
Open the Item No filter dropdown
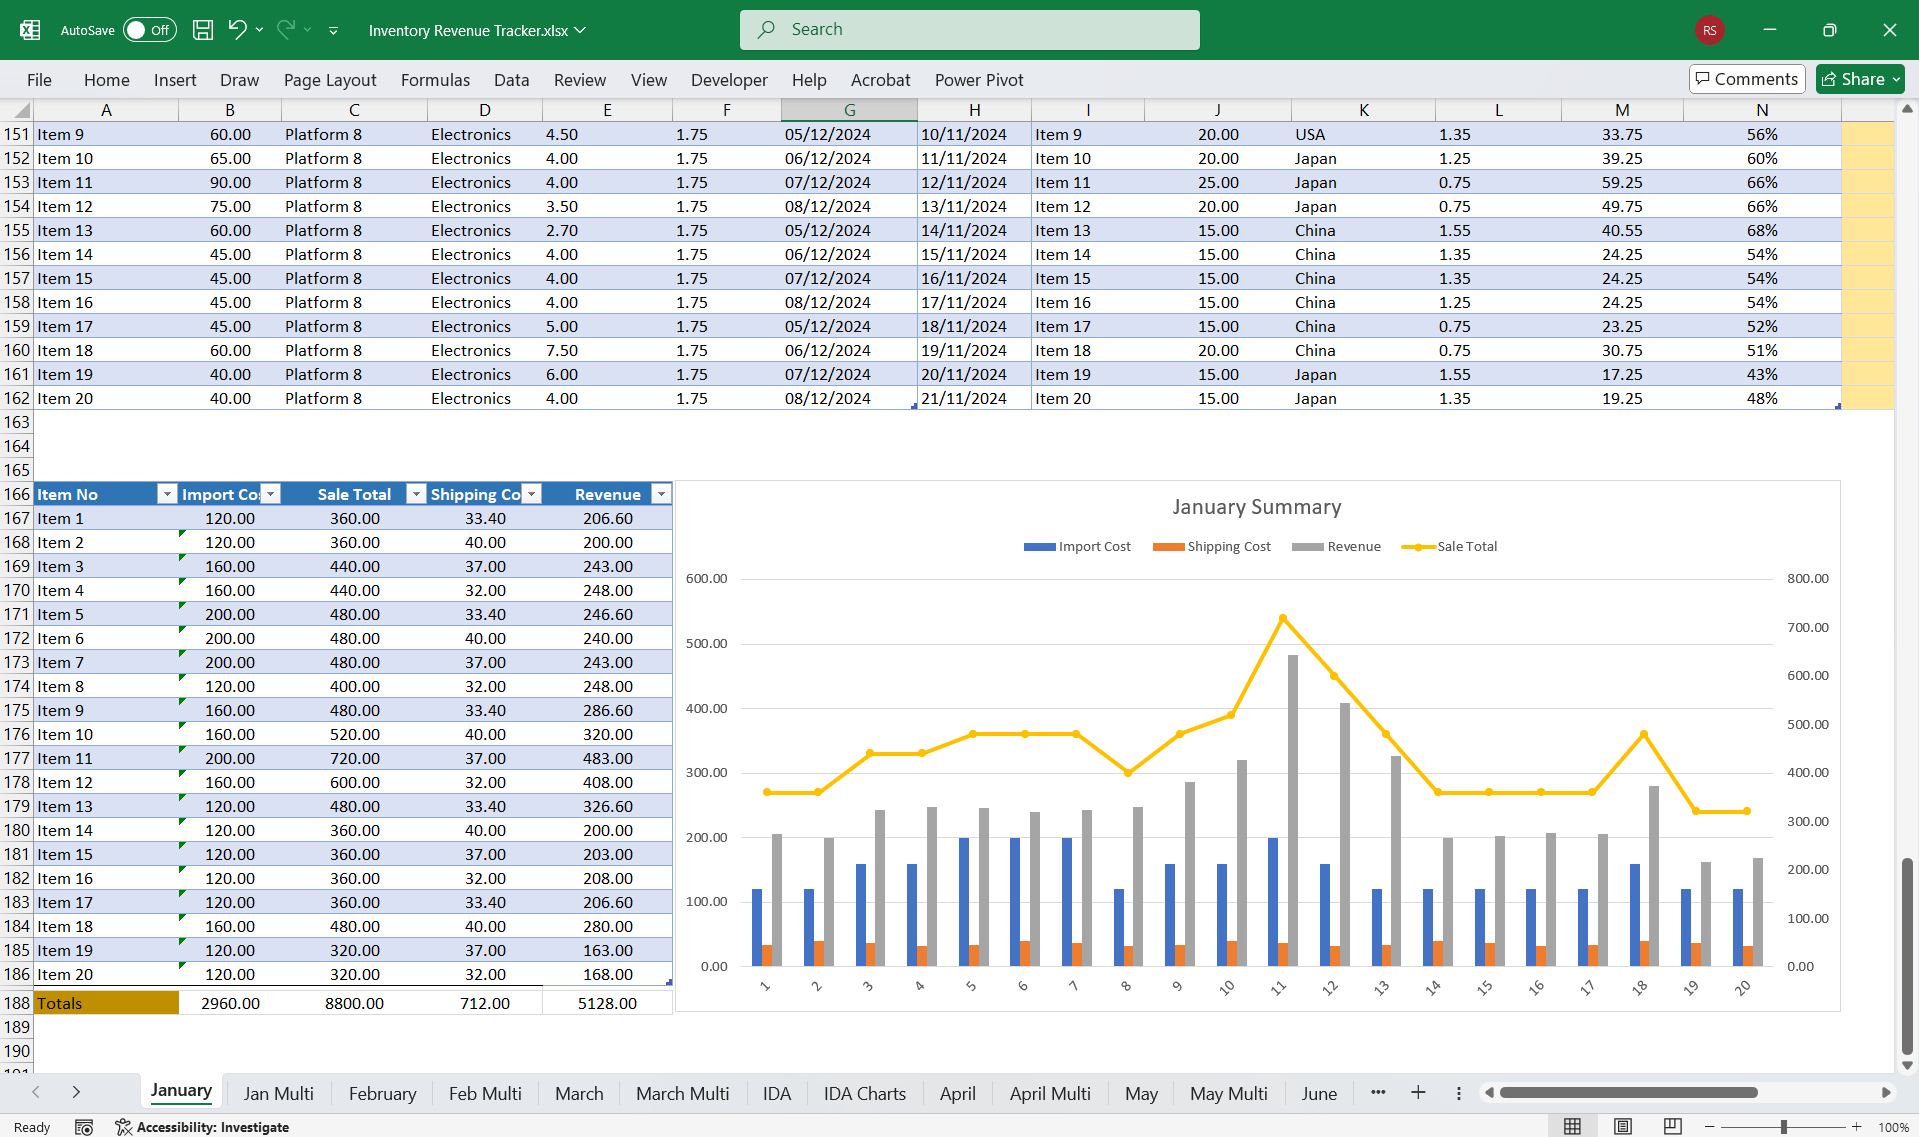click(167, 494)
